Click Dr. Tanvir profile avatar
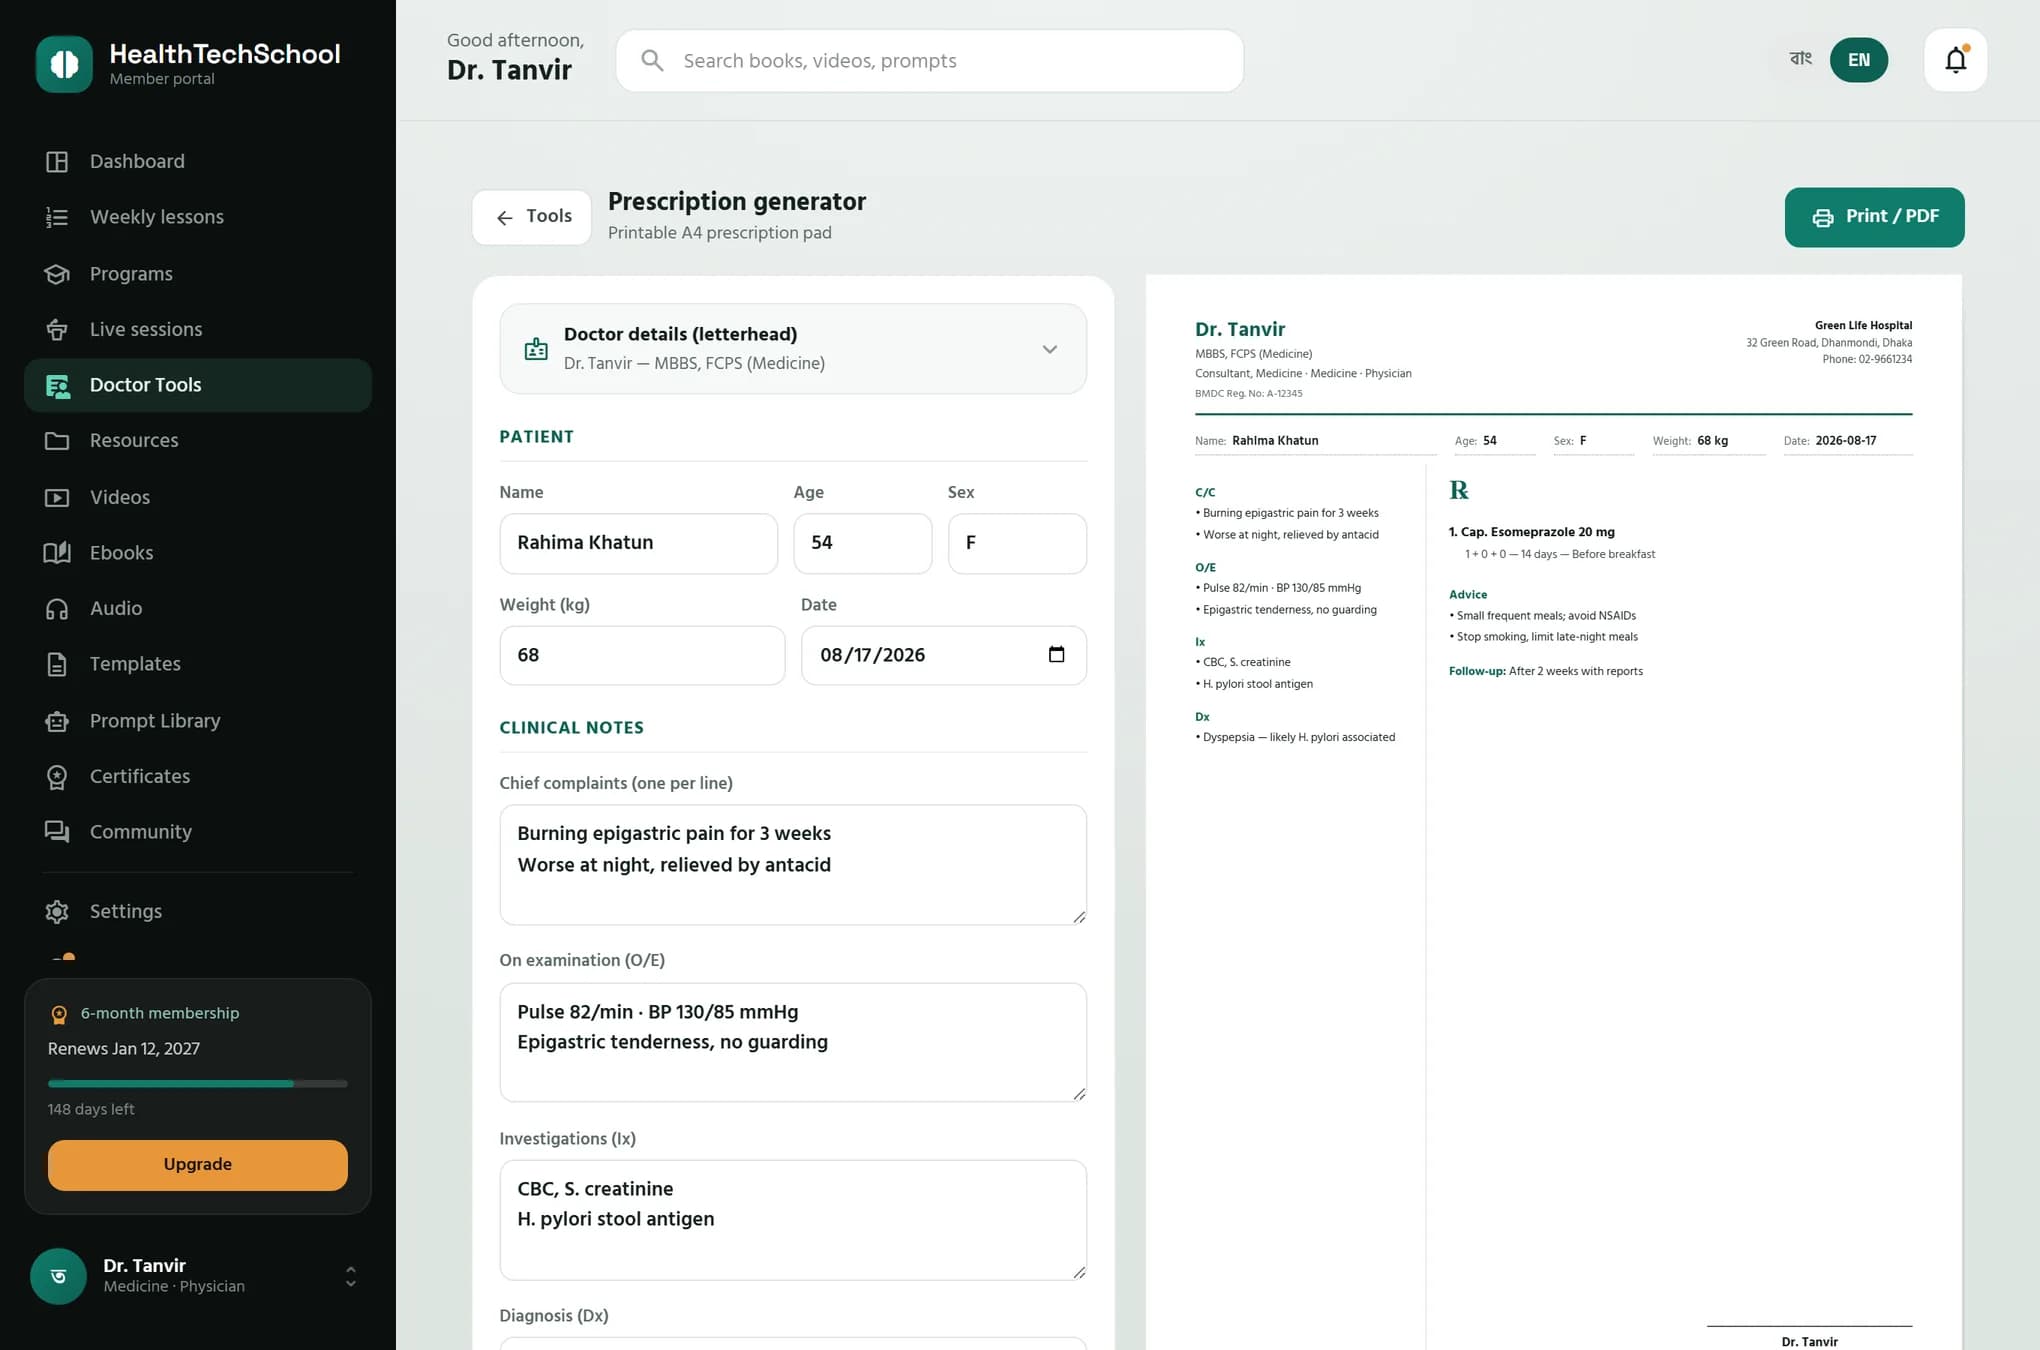The width and height of the screenshot is (2040, 1350). click(x=58, y=1276)
